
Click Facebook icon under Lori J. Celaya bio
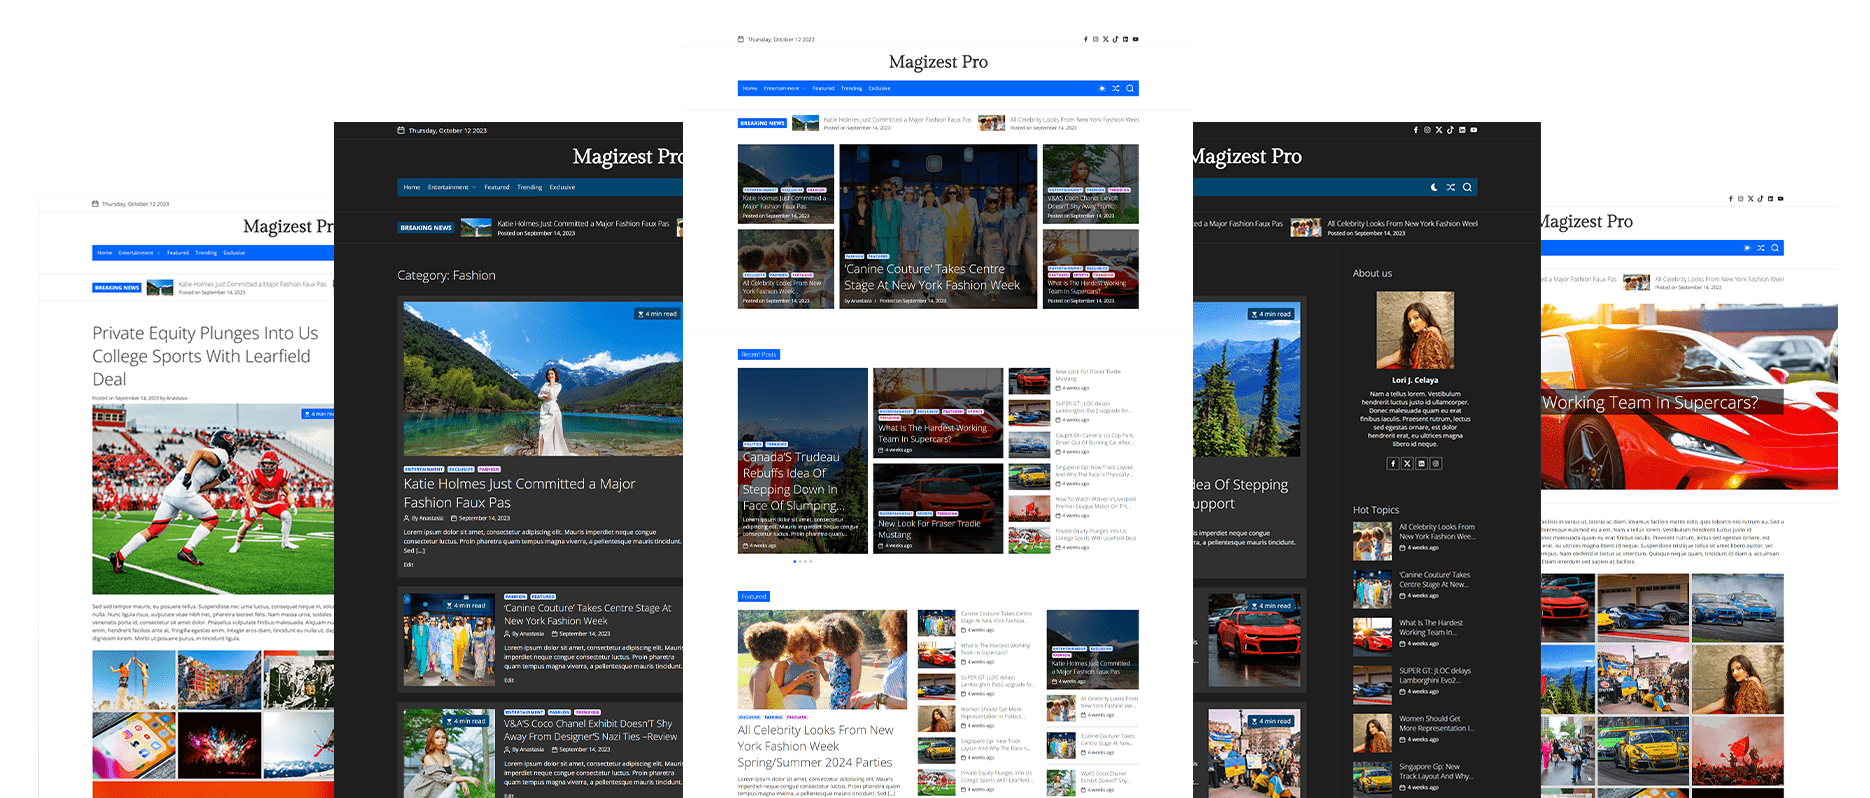(1393, 464)
